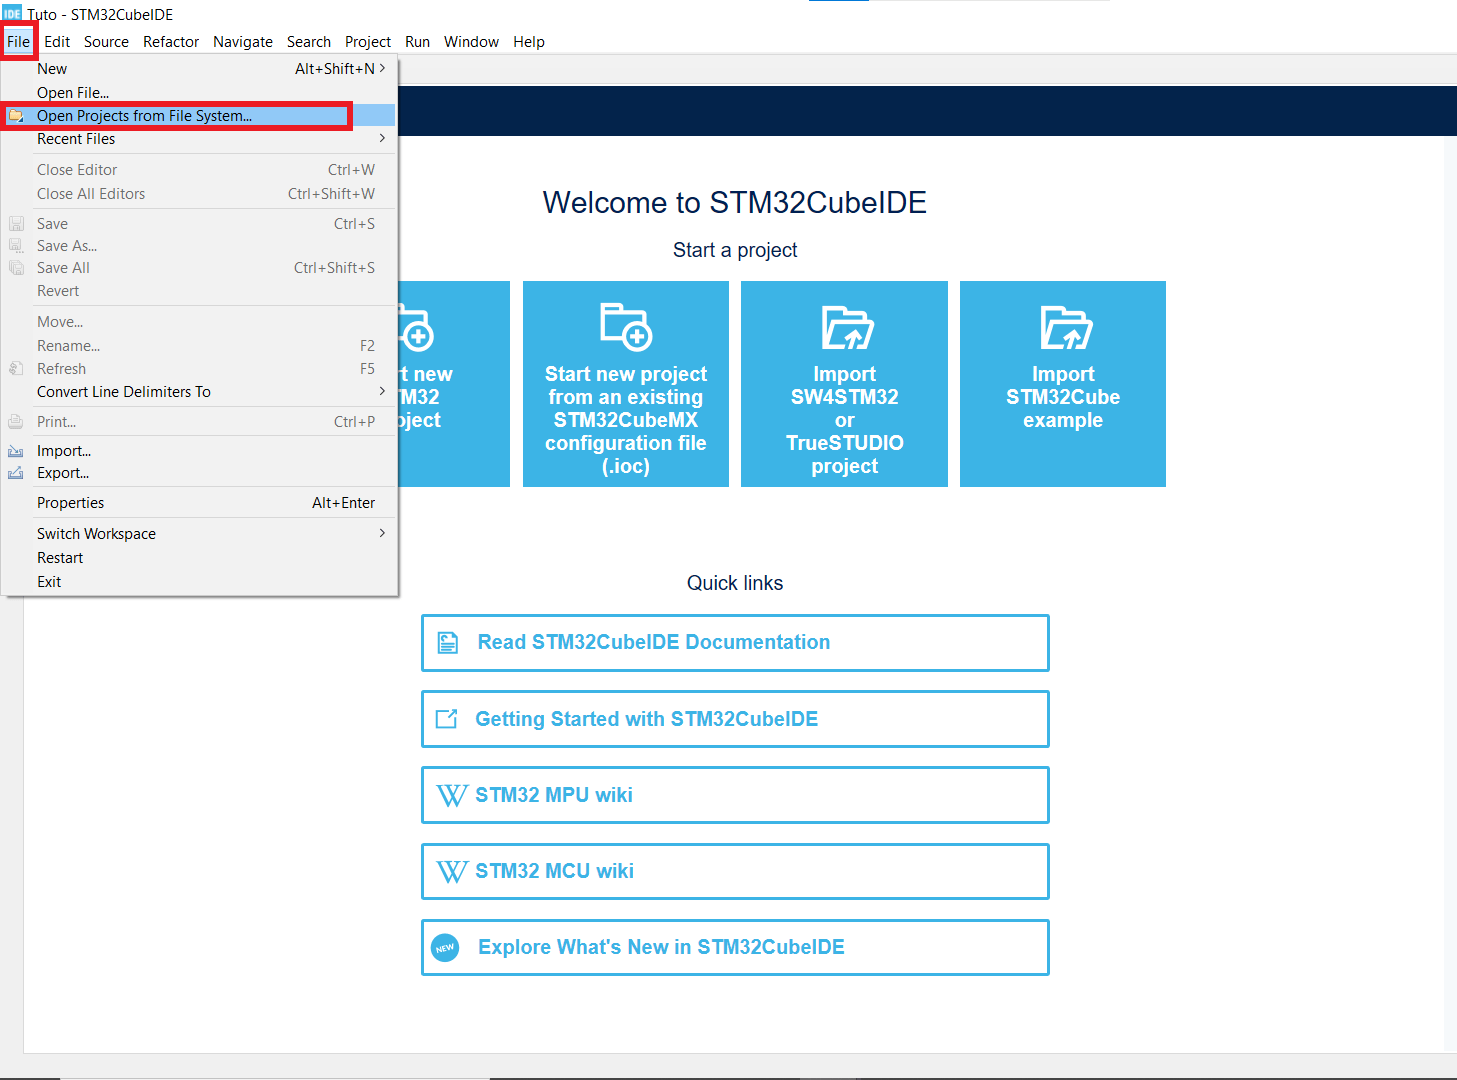Open Getting Started with STM32CubeIDE link
Viewport: 1457px width, 1080px height.
tap(735, 719)
